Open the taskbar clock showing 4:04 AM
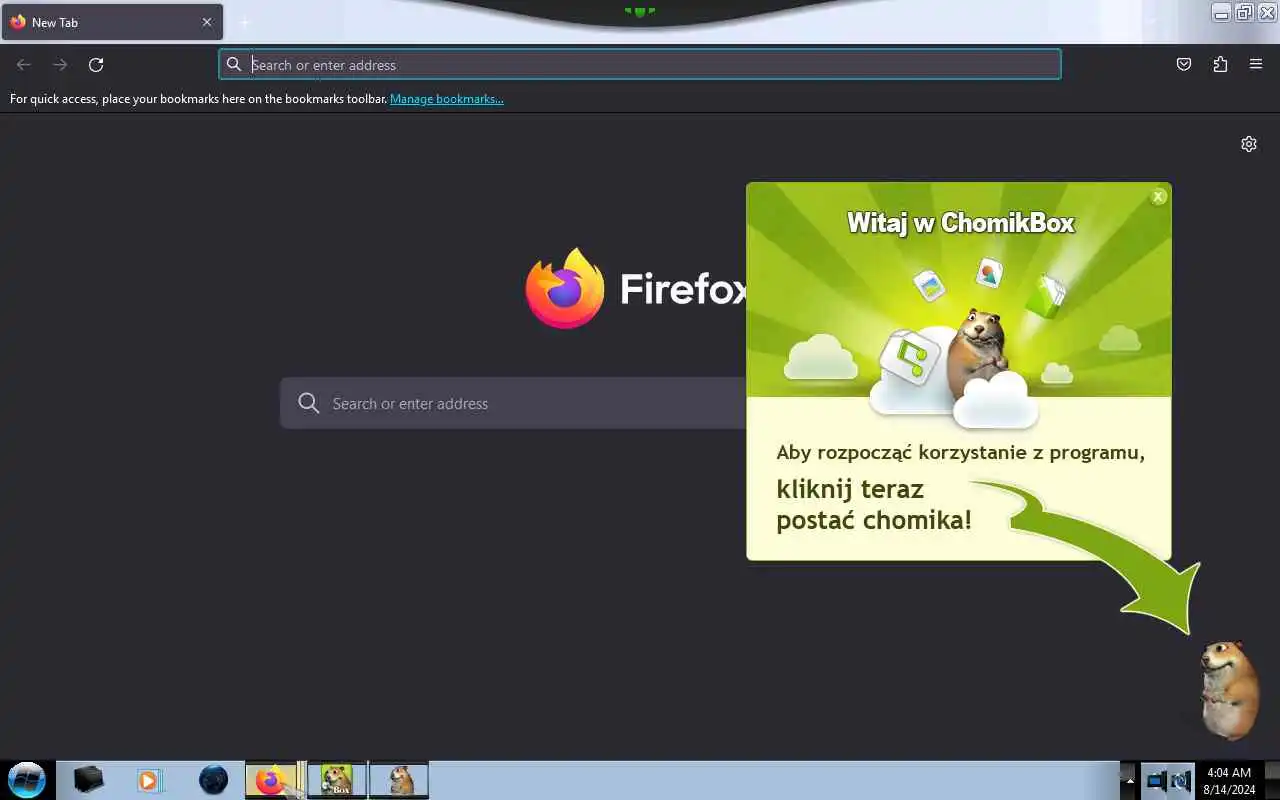 1229,781
